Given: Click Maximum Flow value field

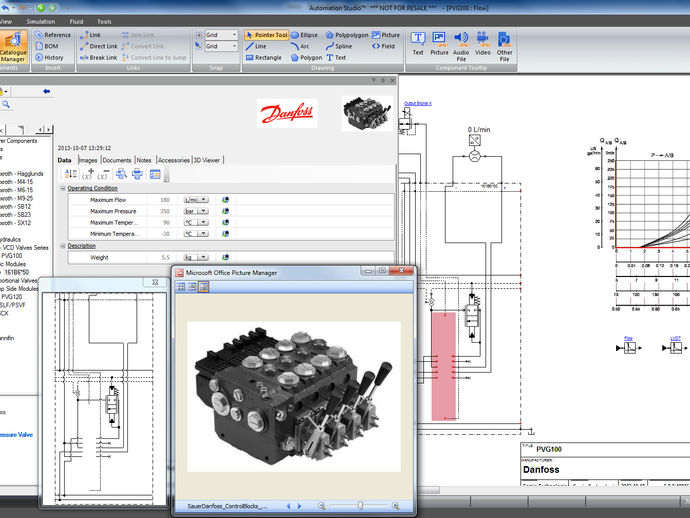Looking at the screenshot, I should pos(165,200).
